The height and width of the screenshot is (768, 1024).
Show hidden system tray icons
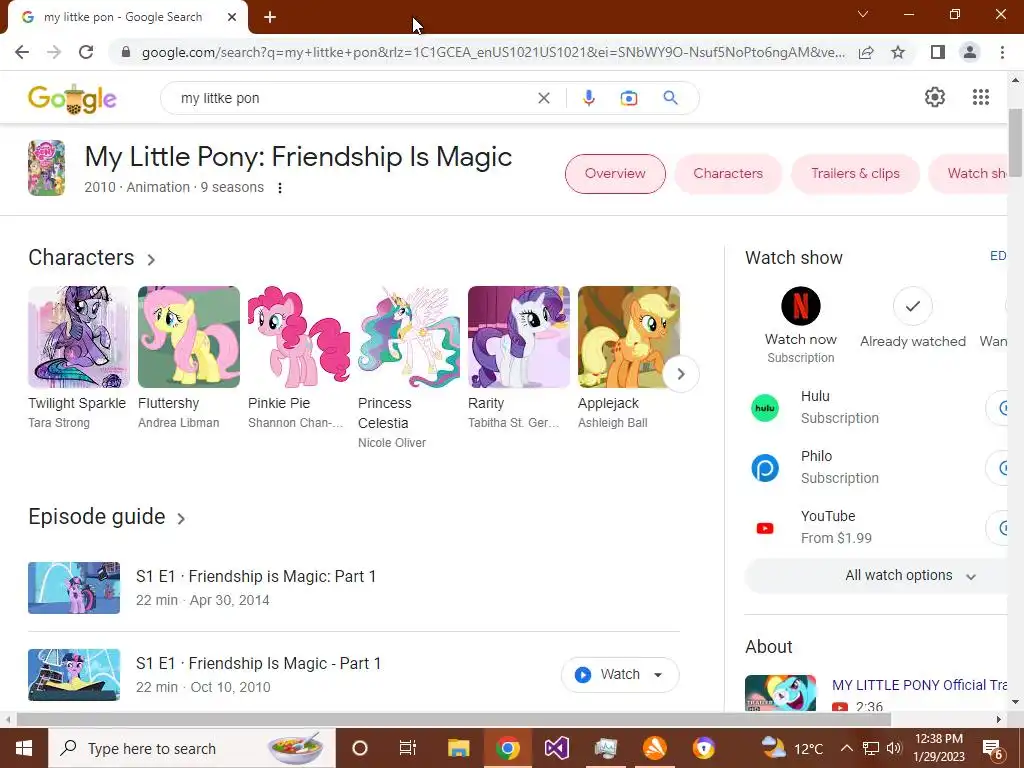point(846,748)
